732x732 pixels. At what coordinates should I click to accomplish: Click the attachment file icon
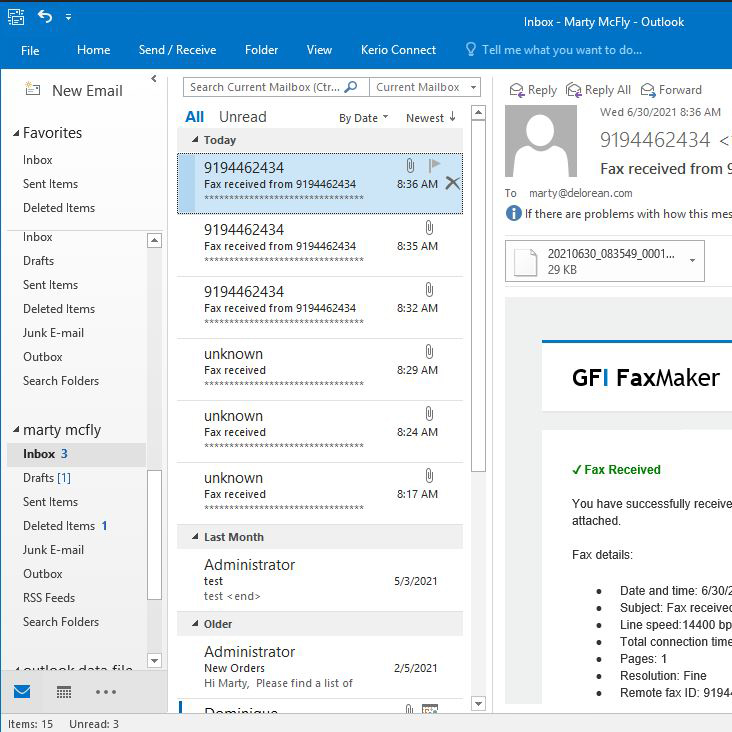pyautogui.click(x=526, y=262)
